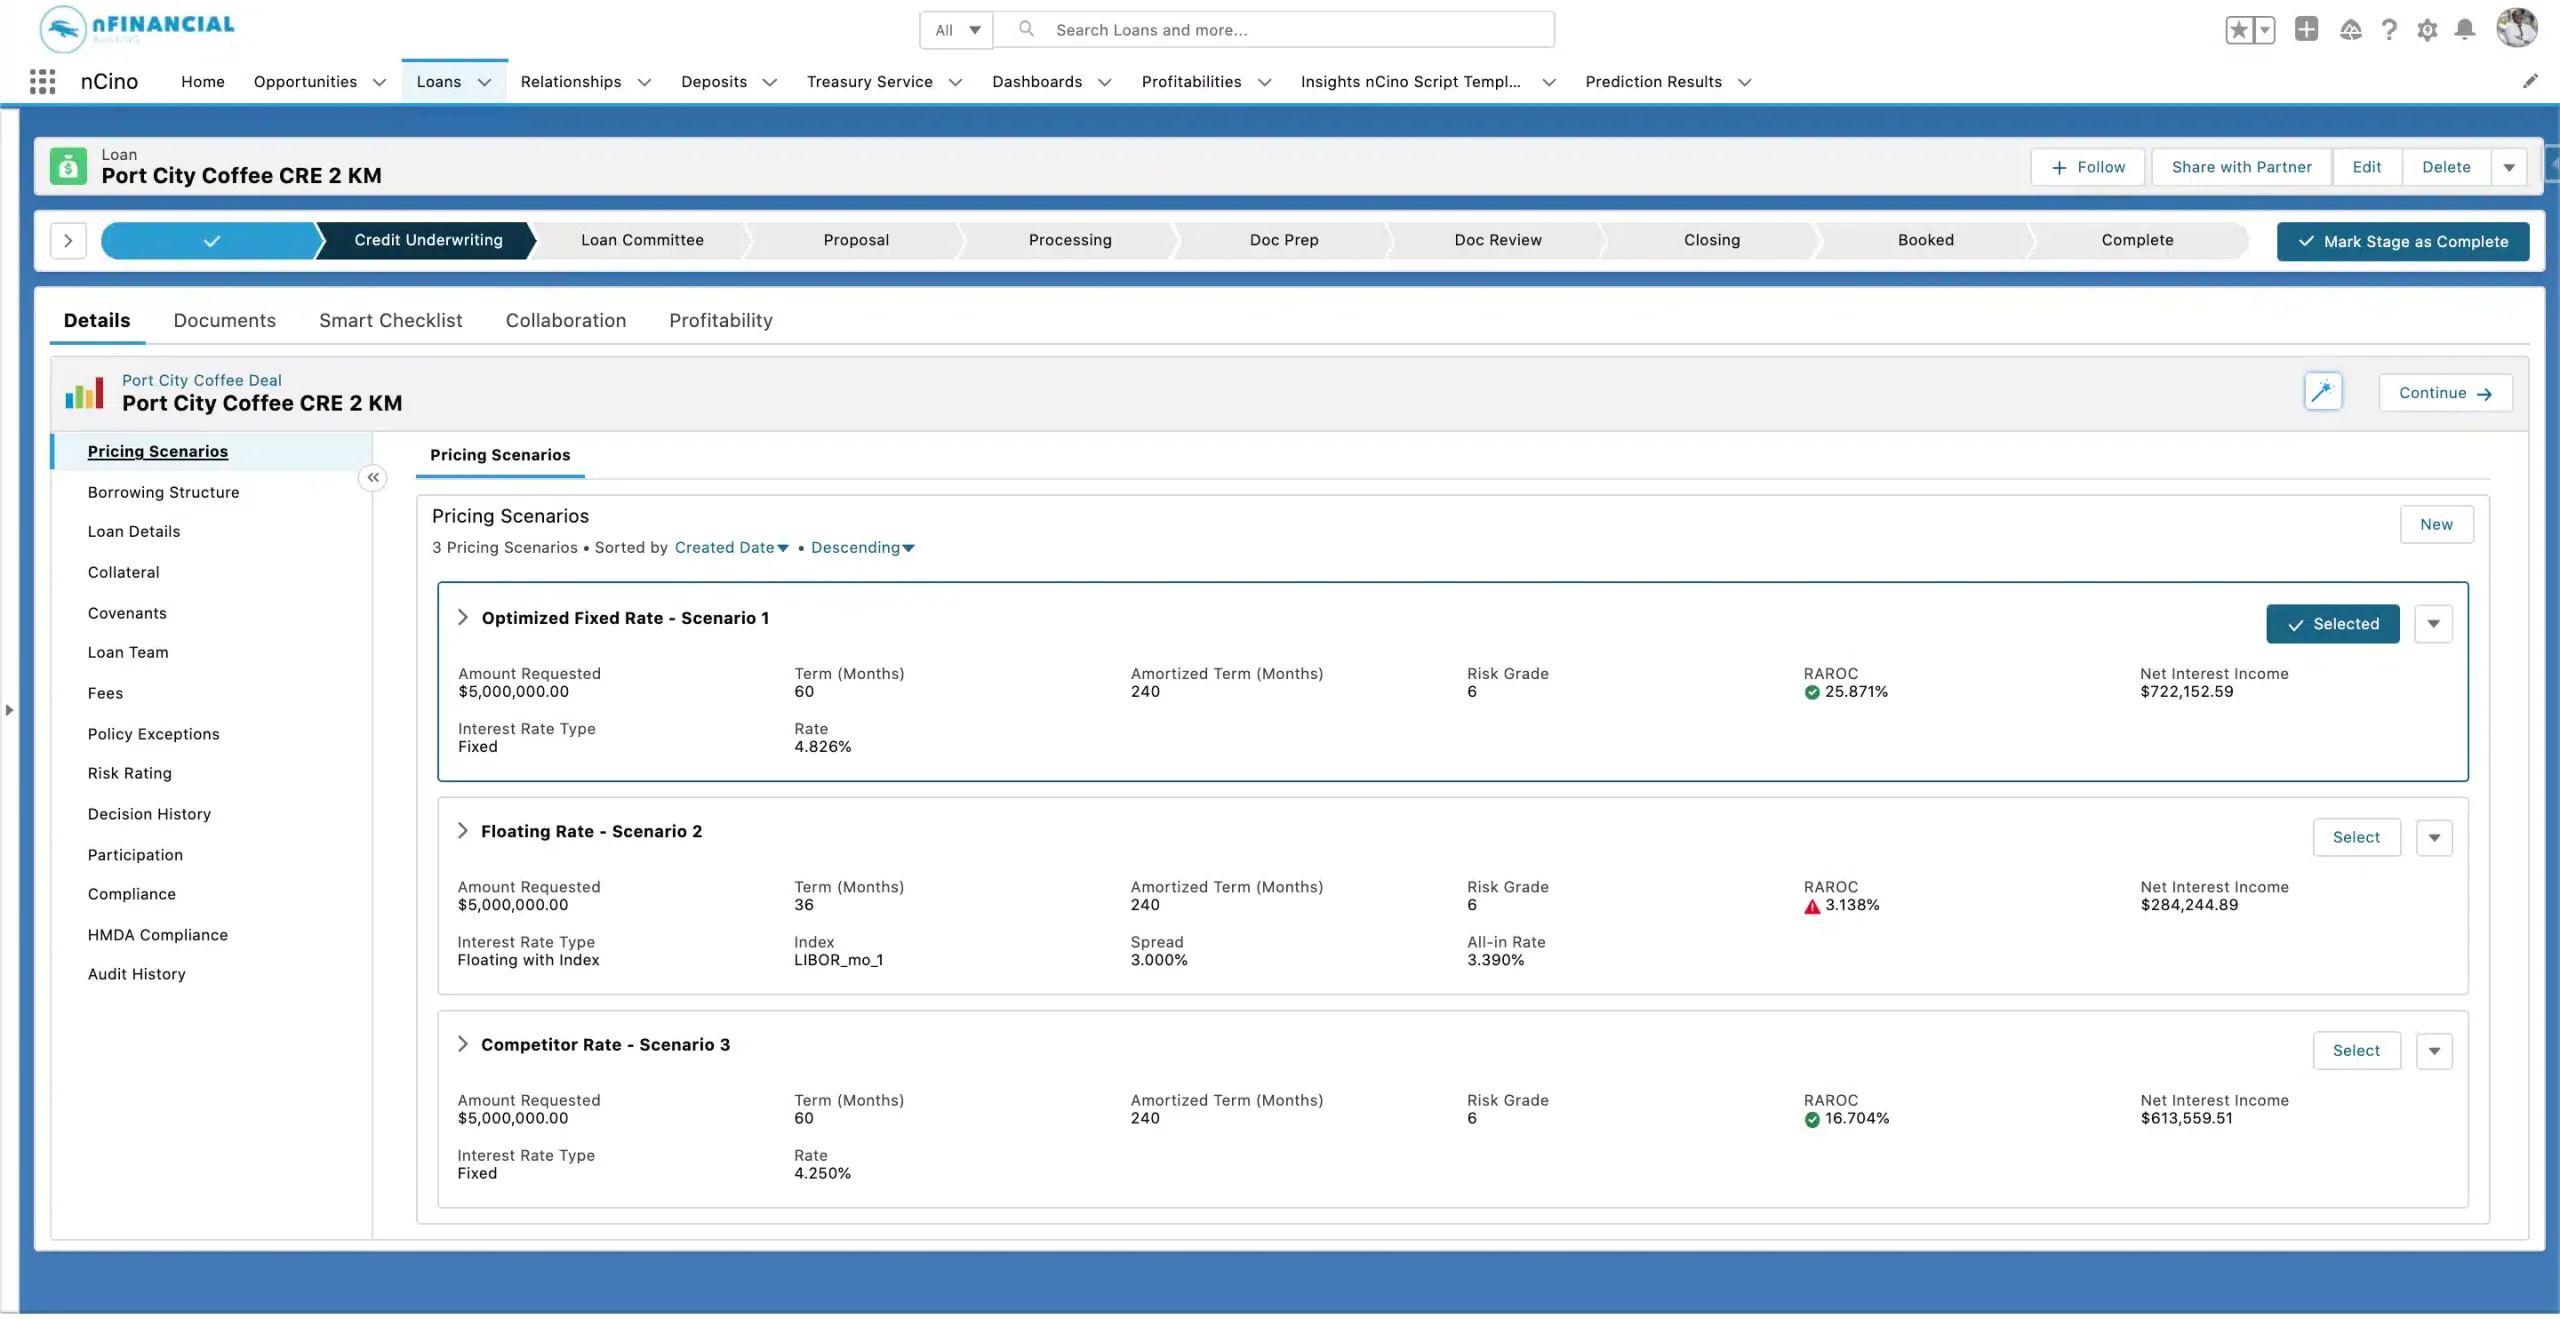Click the magic wand icon
The width and height of the screenshot is (2560, 1319).
[x=2322, y=392]
